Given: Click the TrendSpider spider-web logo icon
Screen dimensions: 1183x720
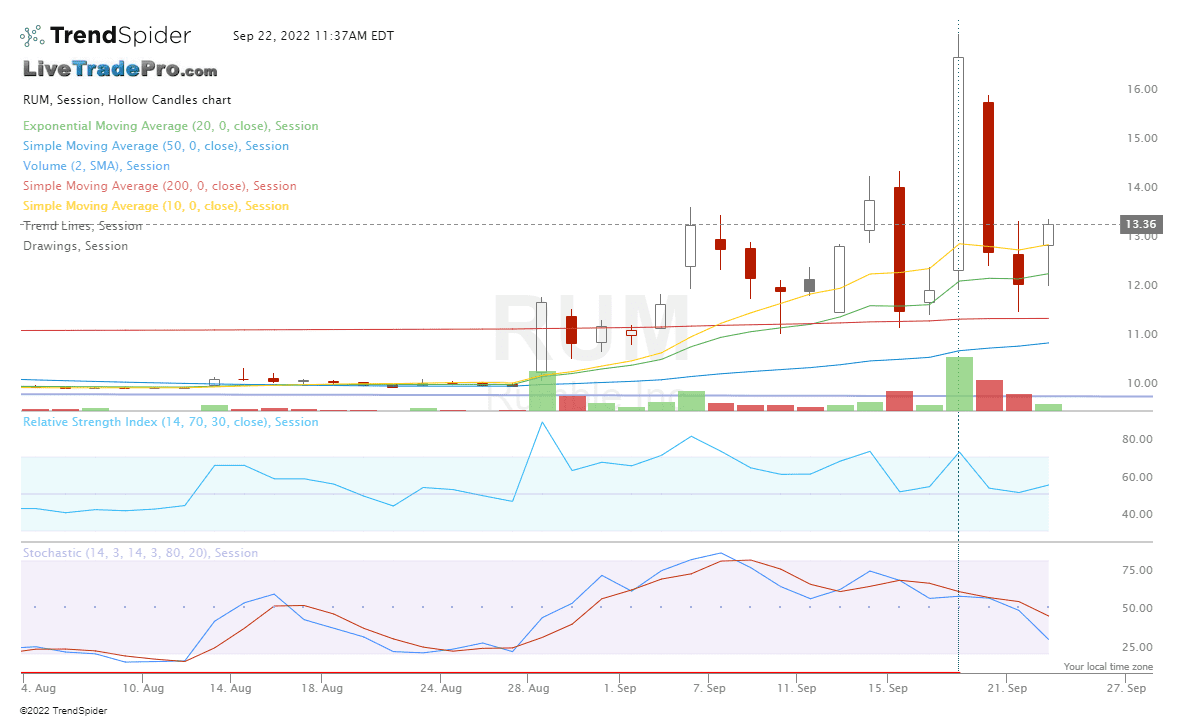Looking at the screenshot, I should tap(30, 34).
